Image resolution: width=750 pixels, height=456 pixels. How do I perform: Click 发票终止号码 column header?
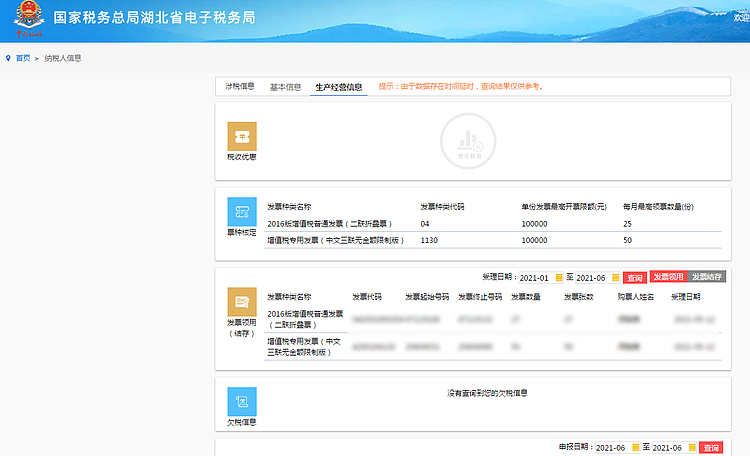[x=480, y=297]
